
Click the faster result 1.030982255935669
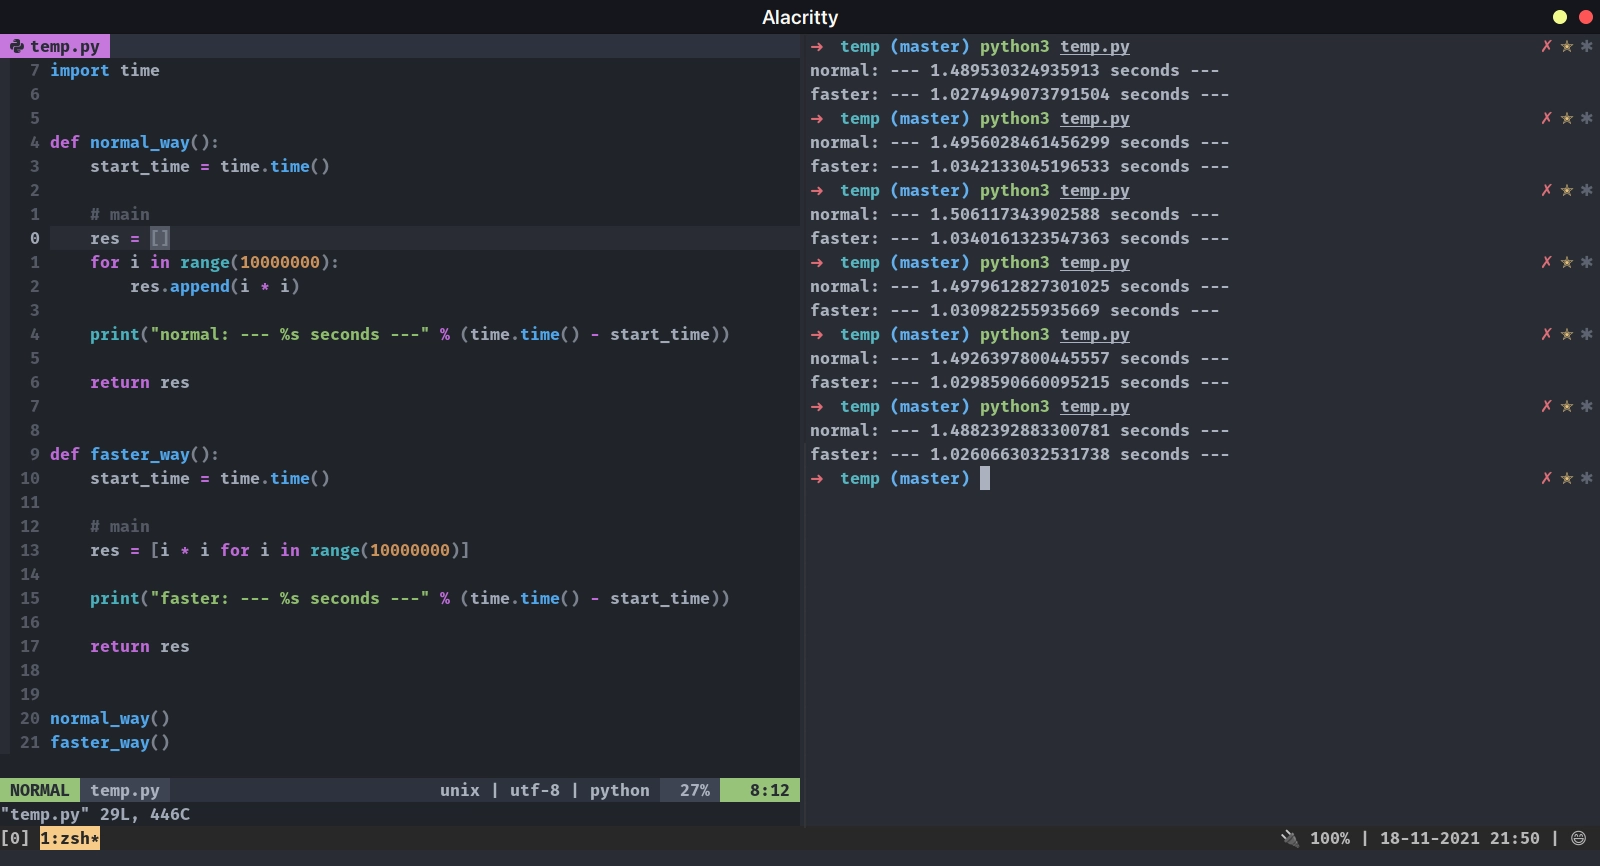pos(1015,310)
